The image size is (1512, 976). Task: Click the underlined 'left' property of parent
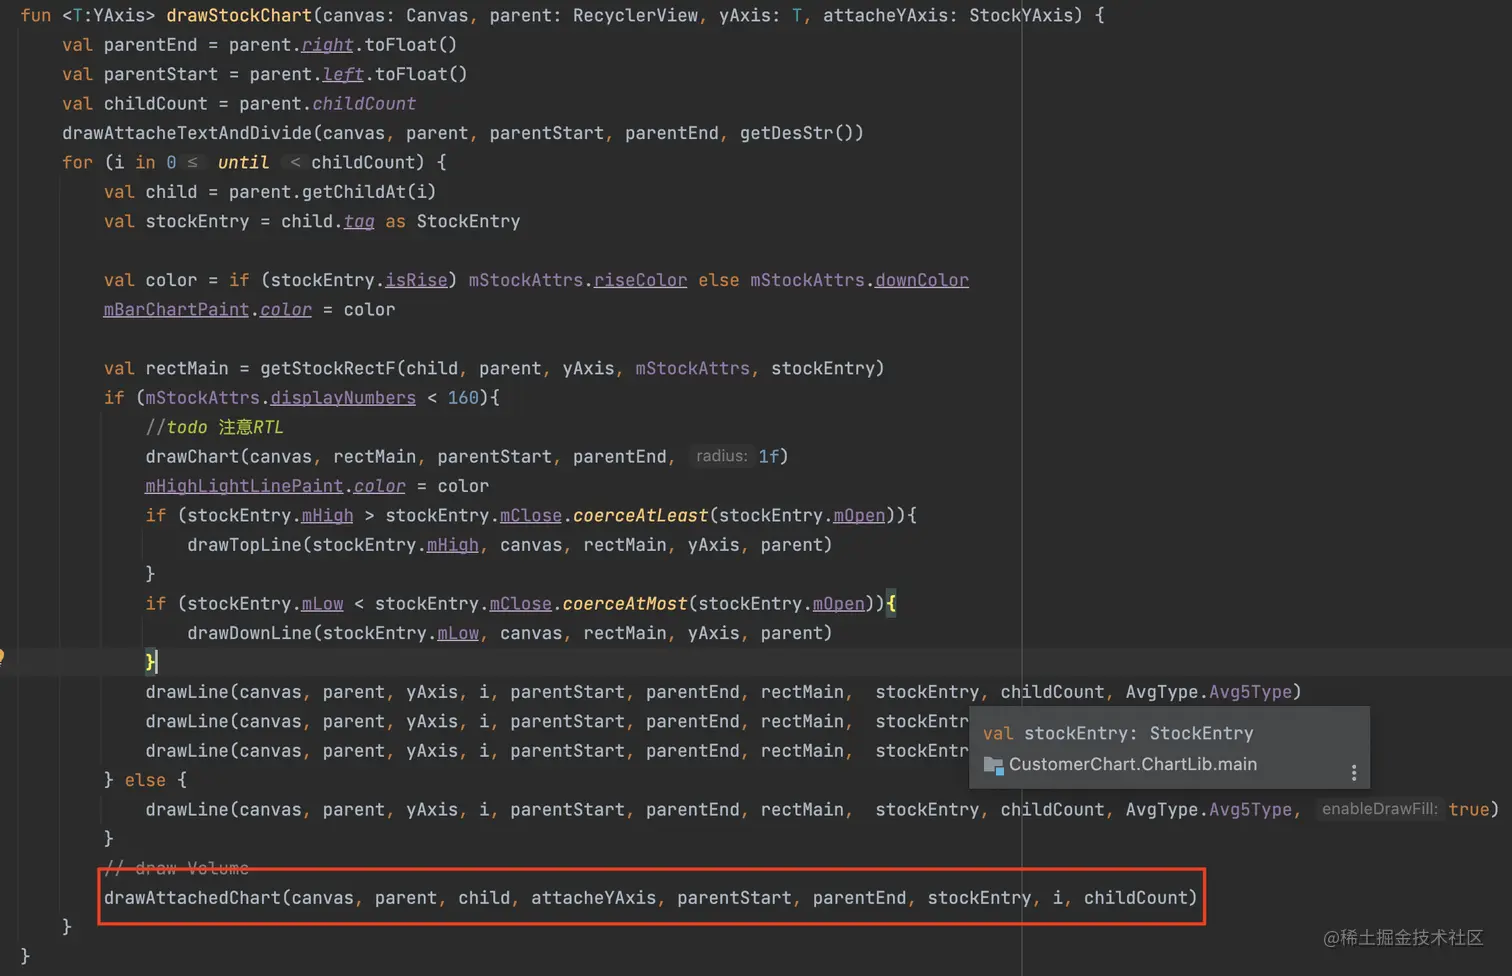tap(343, 74)
